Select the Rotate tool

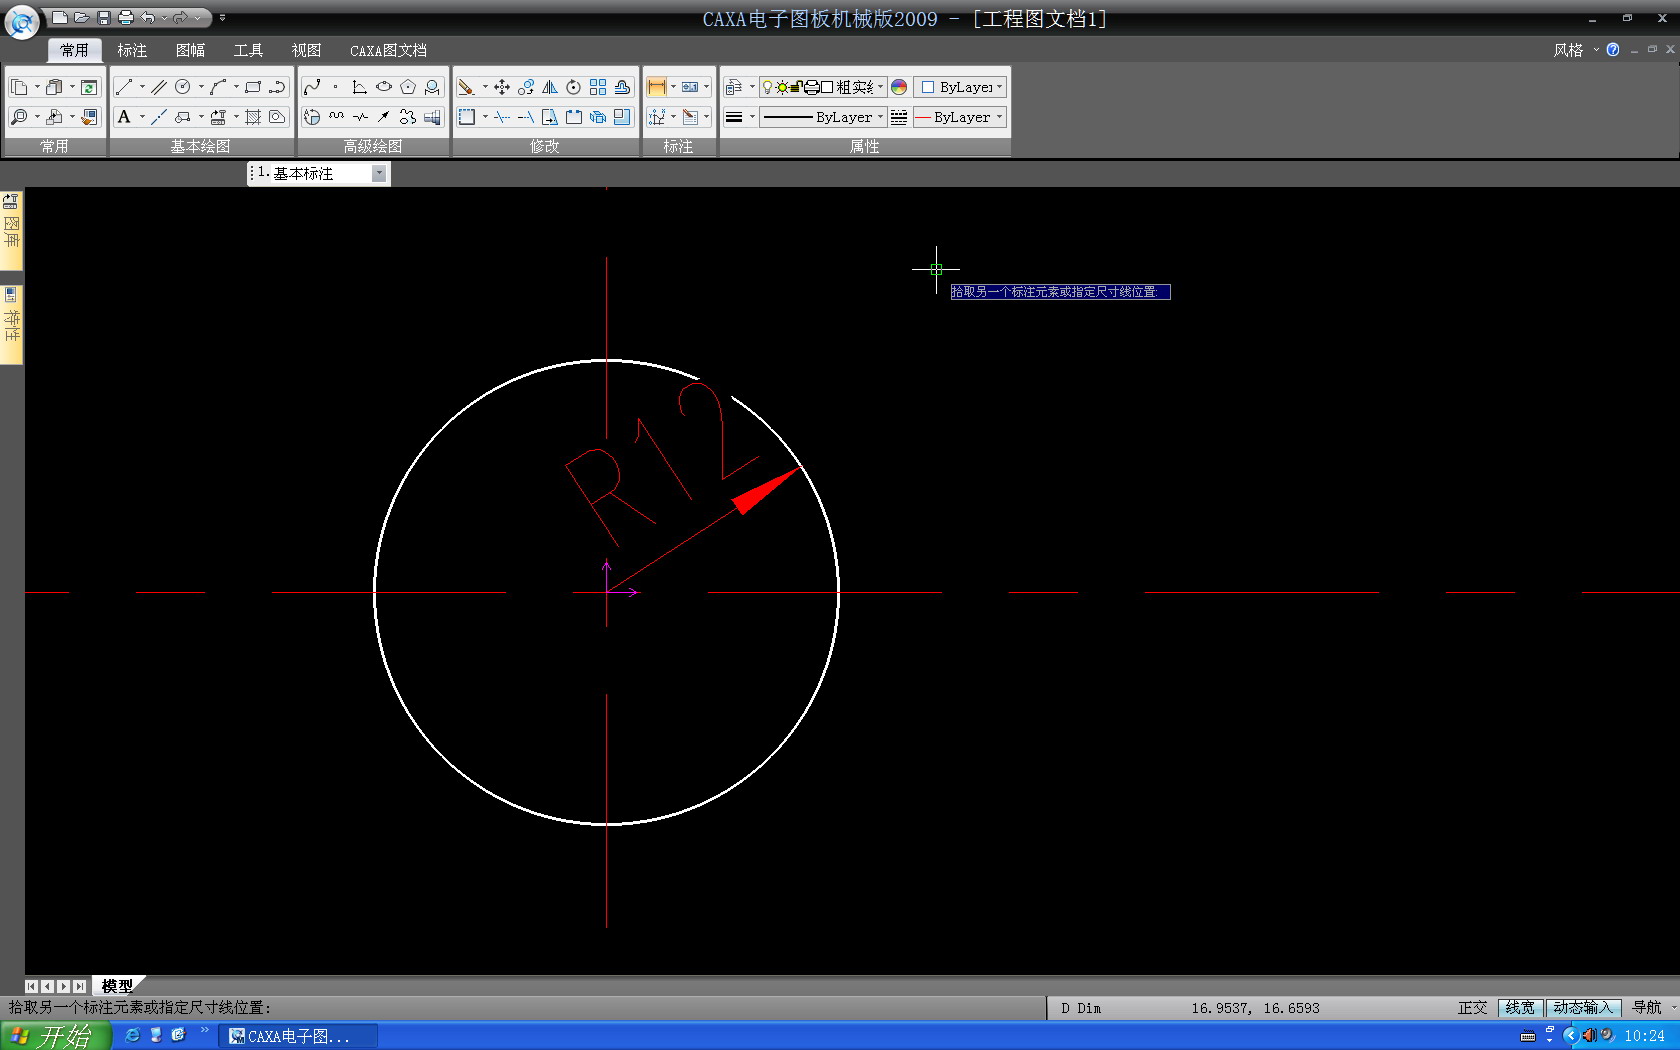[x=573, y=87]
